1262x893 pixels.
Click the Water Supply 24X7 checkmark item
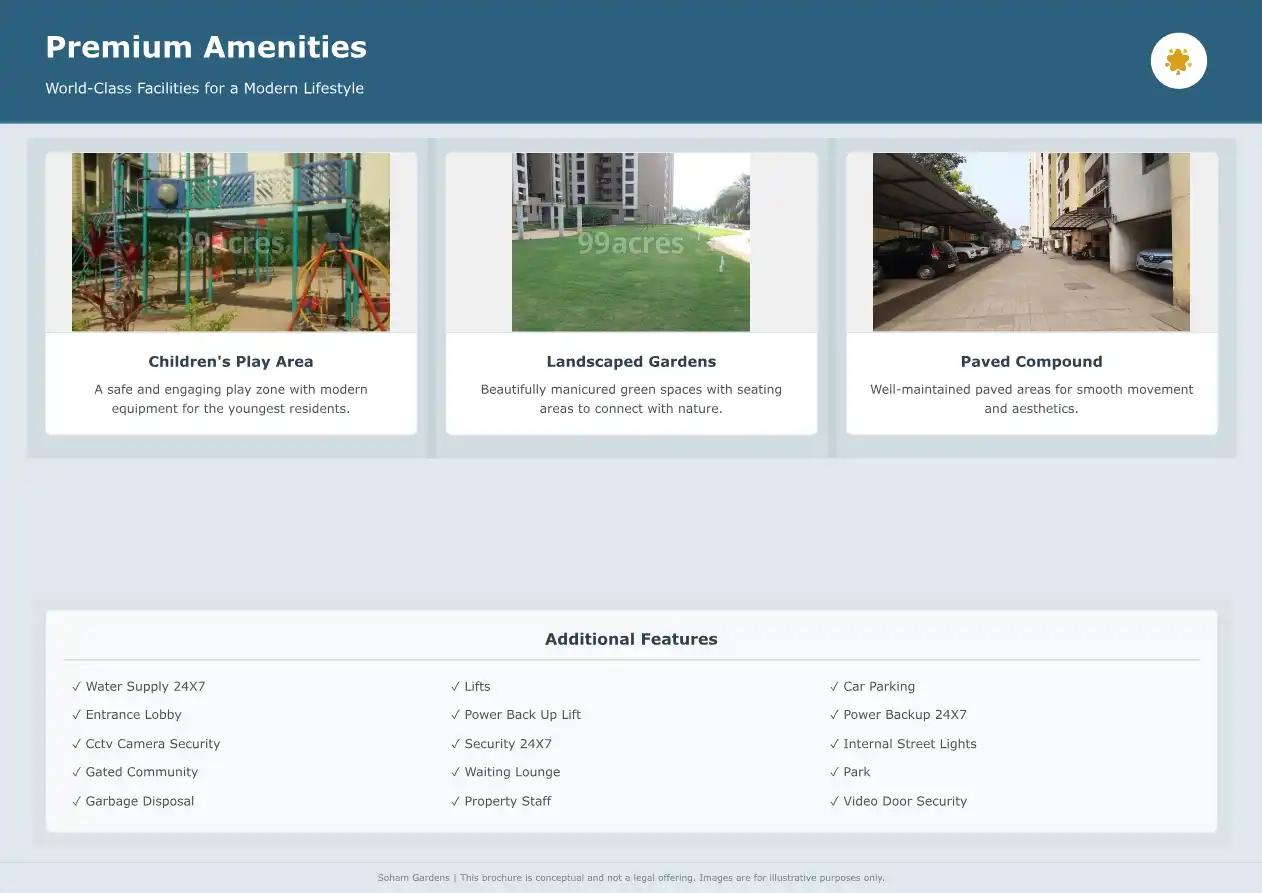point(139,687)
